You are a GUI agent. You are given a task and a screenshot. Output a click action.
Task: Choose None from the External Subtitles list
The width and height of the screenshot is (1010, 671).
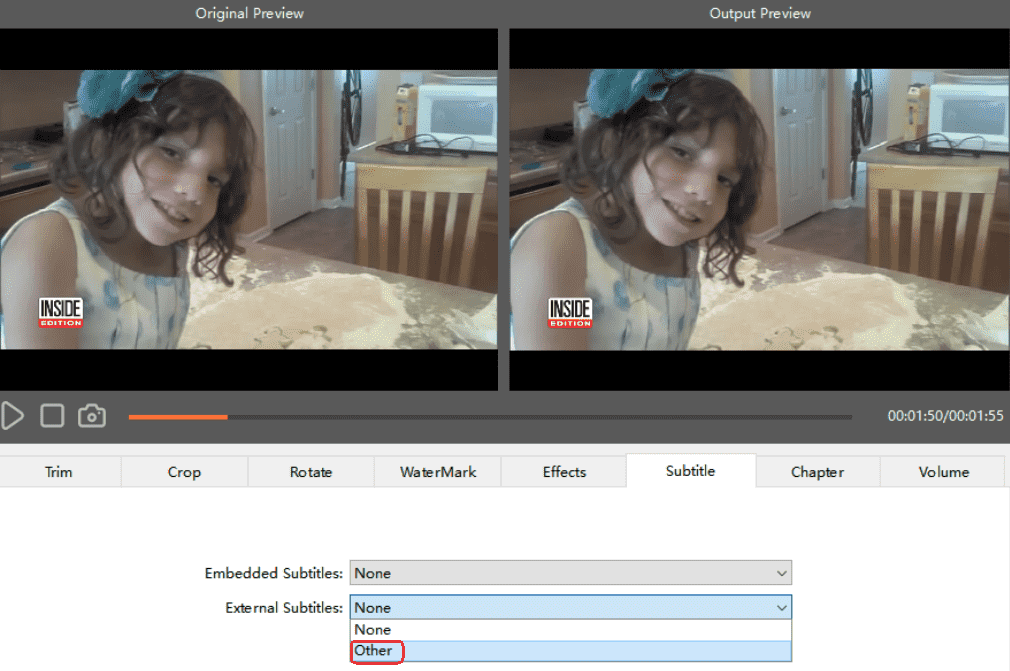[570, 630]
